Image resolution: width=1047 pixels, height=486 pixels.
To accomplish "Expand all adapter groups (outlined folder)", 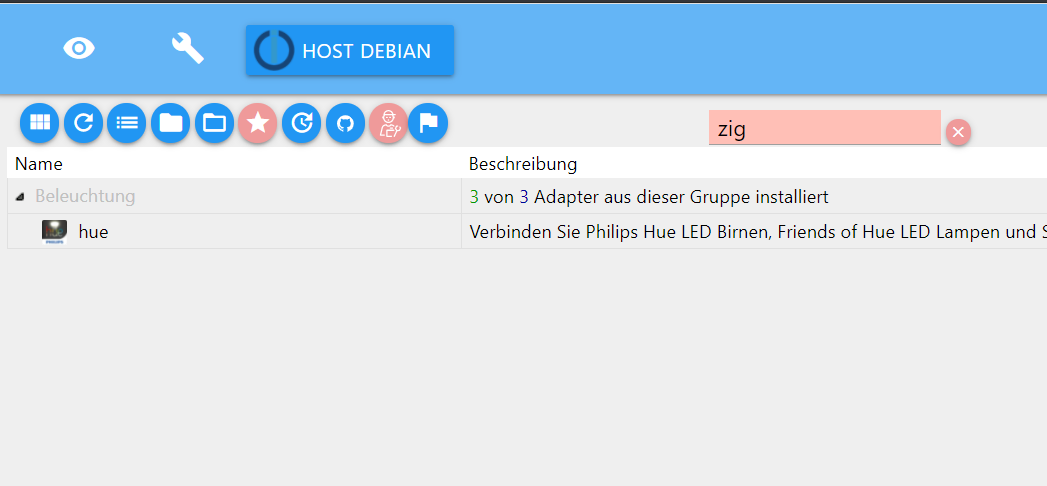I will [x=214, y=123].
